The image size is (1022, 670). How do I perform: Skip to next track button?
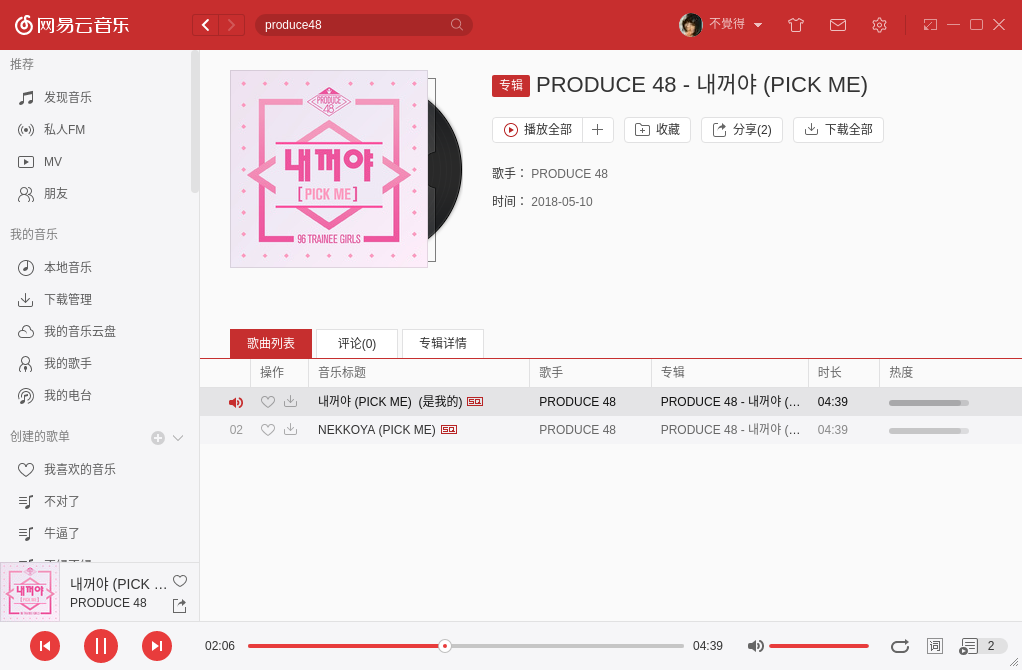coord(157,646)
